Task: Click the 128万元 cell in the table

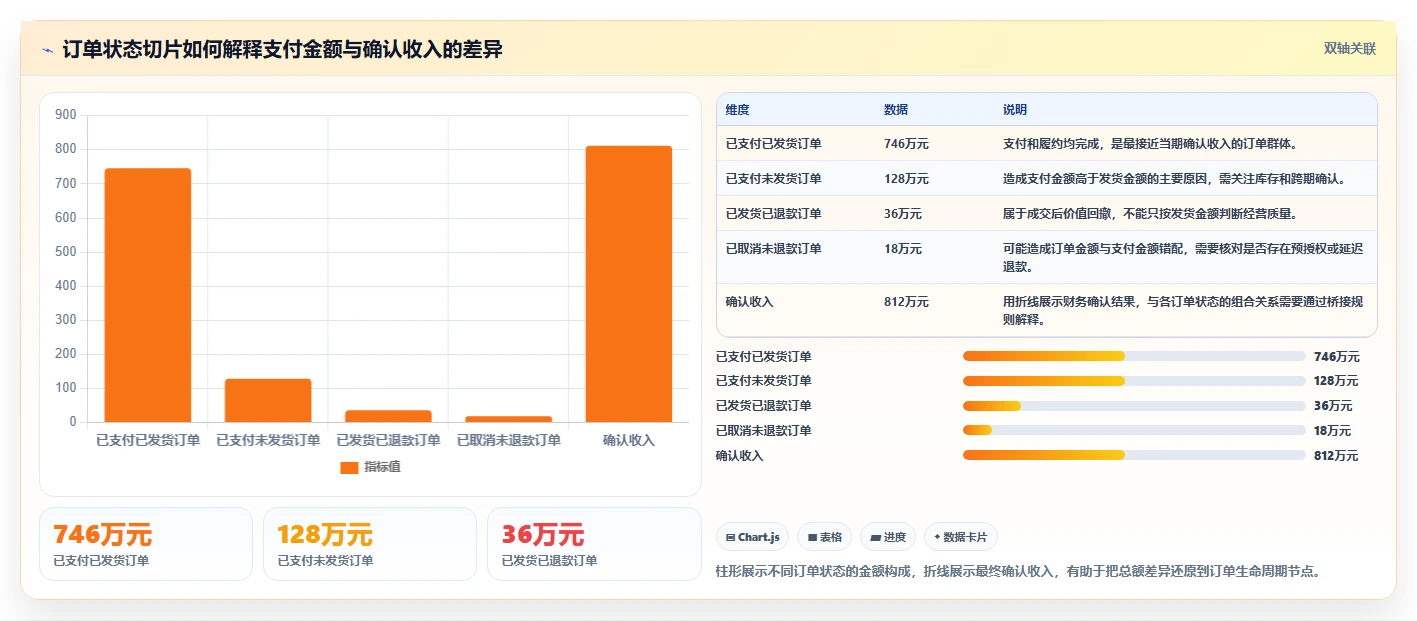Action: point(906,179)
